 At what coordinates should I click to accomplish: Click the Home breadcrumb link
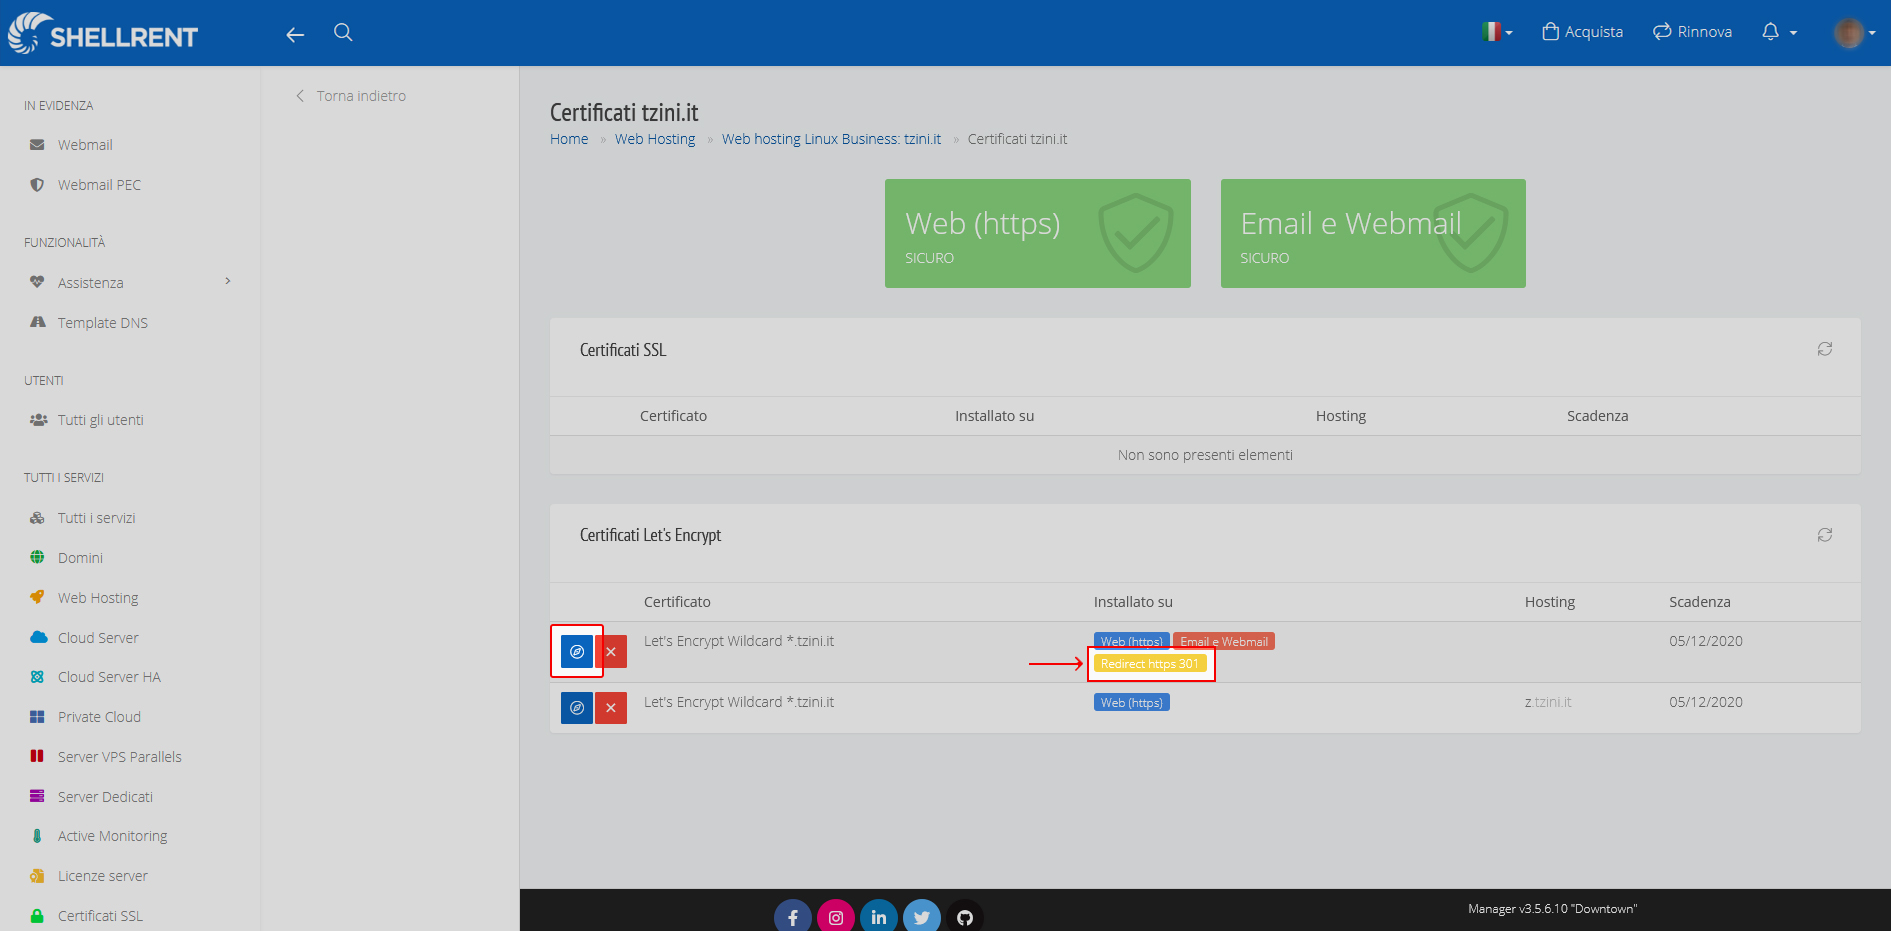pos(569,139)
